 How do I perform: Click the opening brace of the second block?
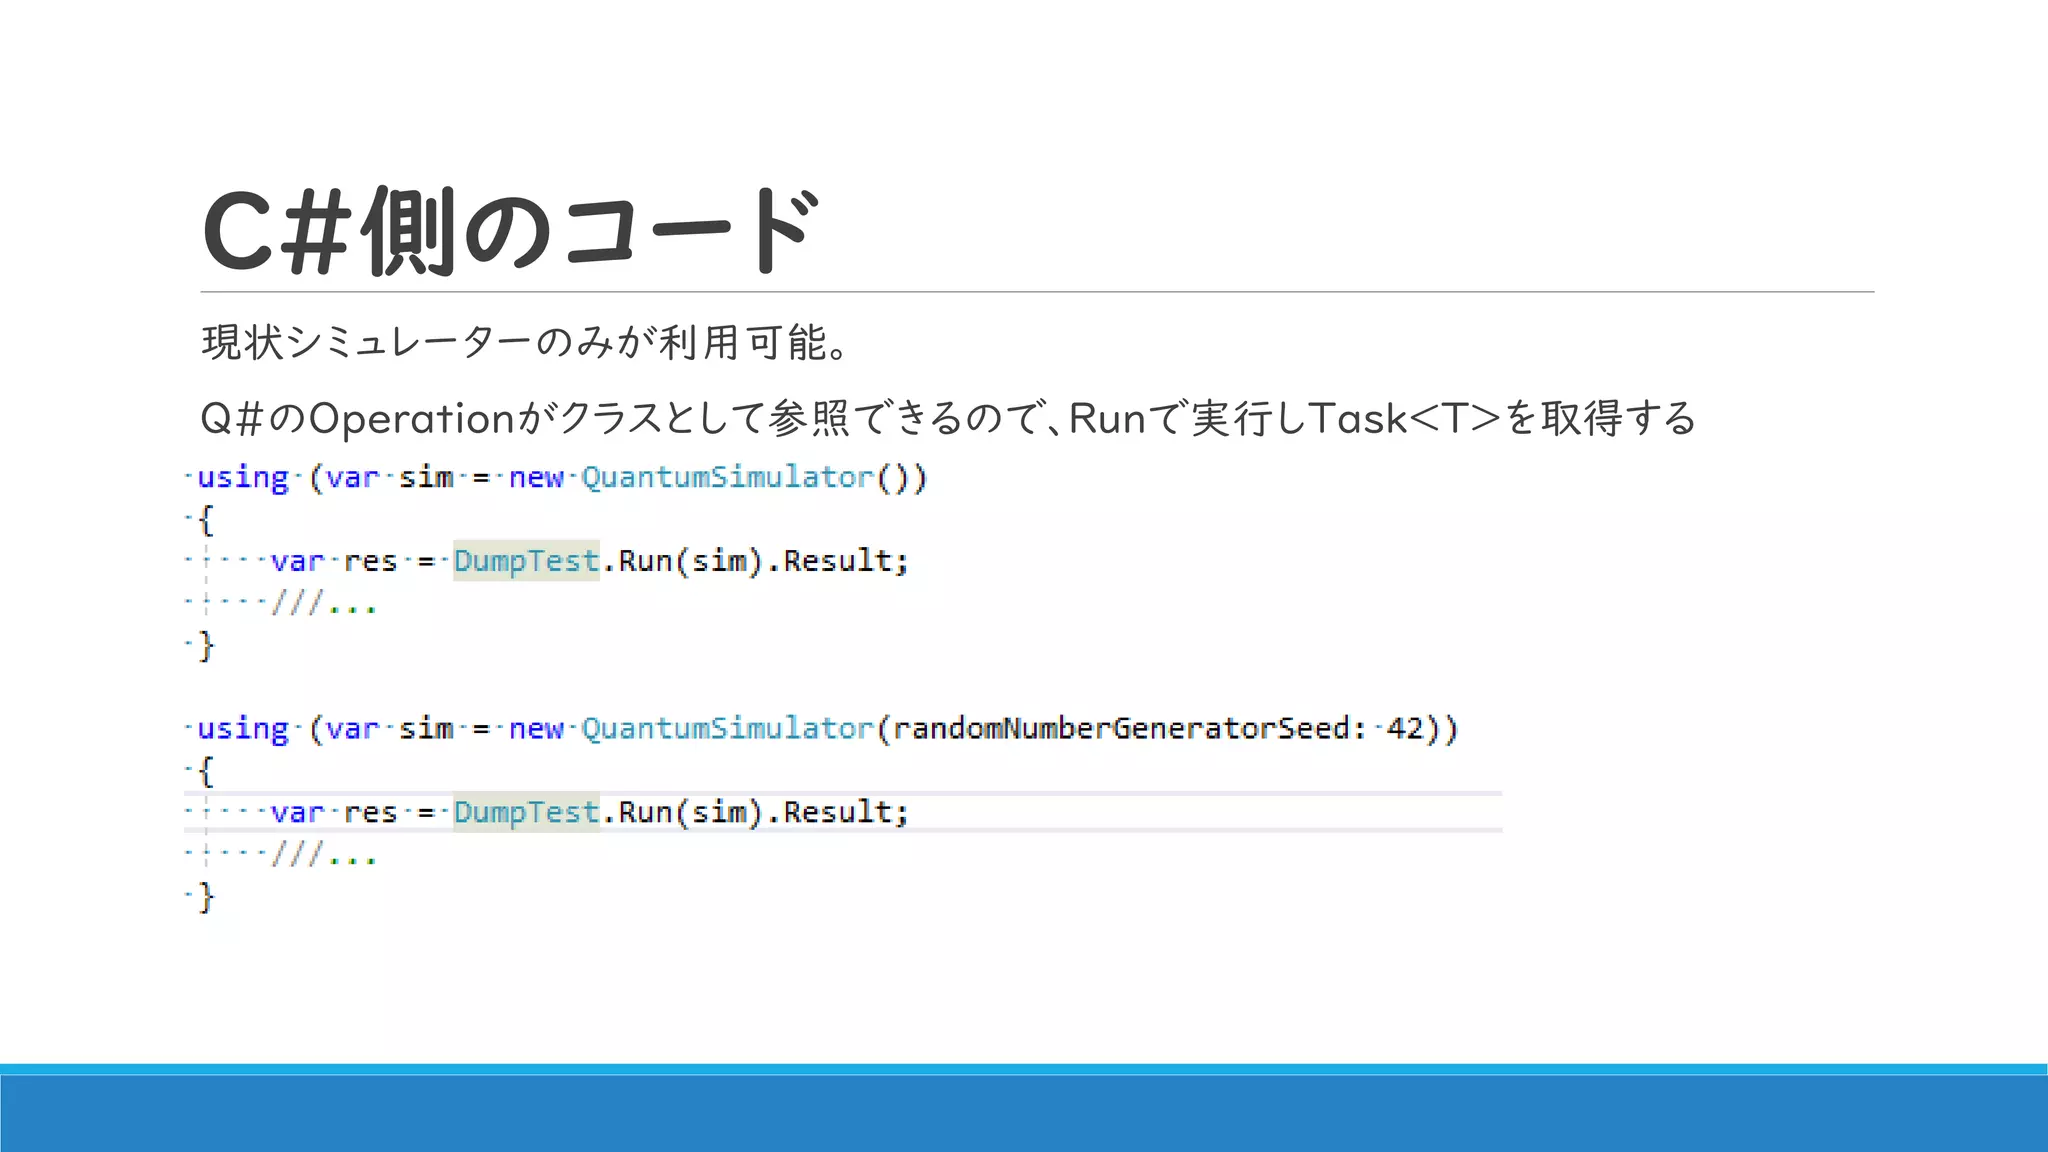206,771
